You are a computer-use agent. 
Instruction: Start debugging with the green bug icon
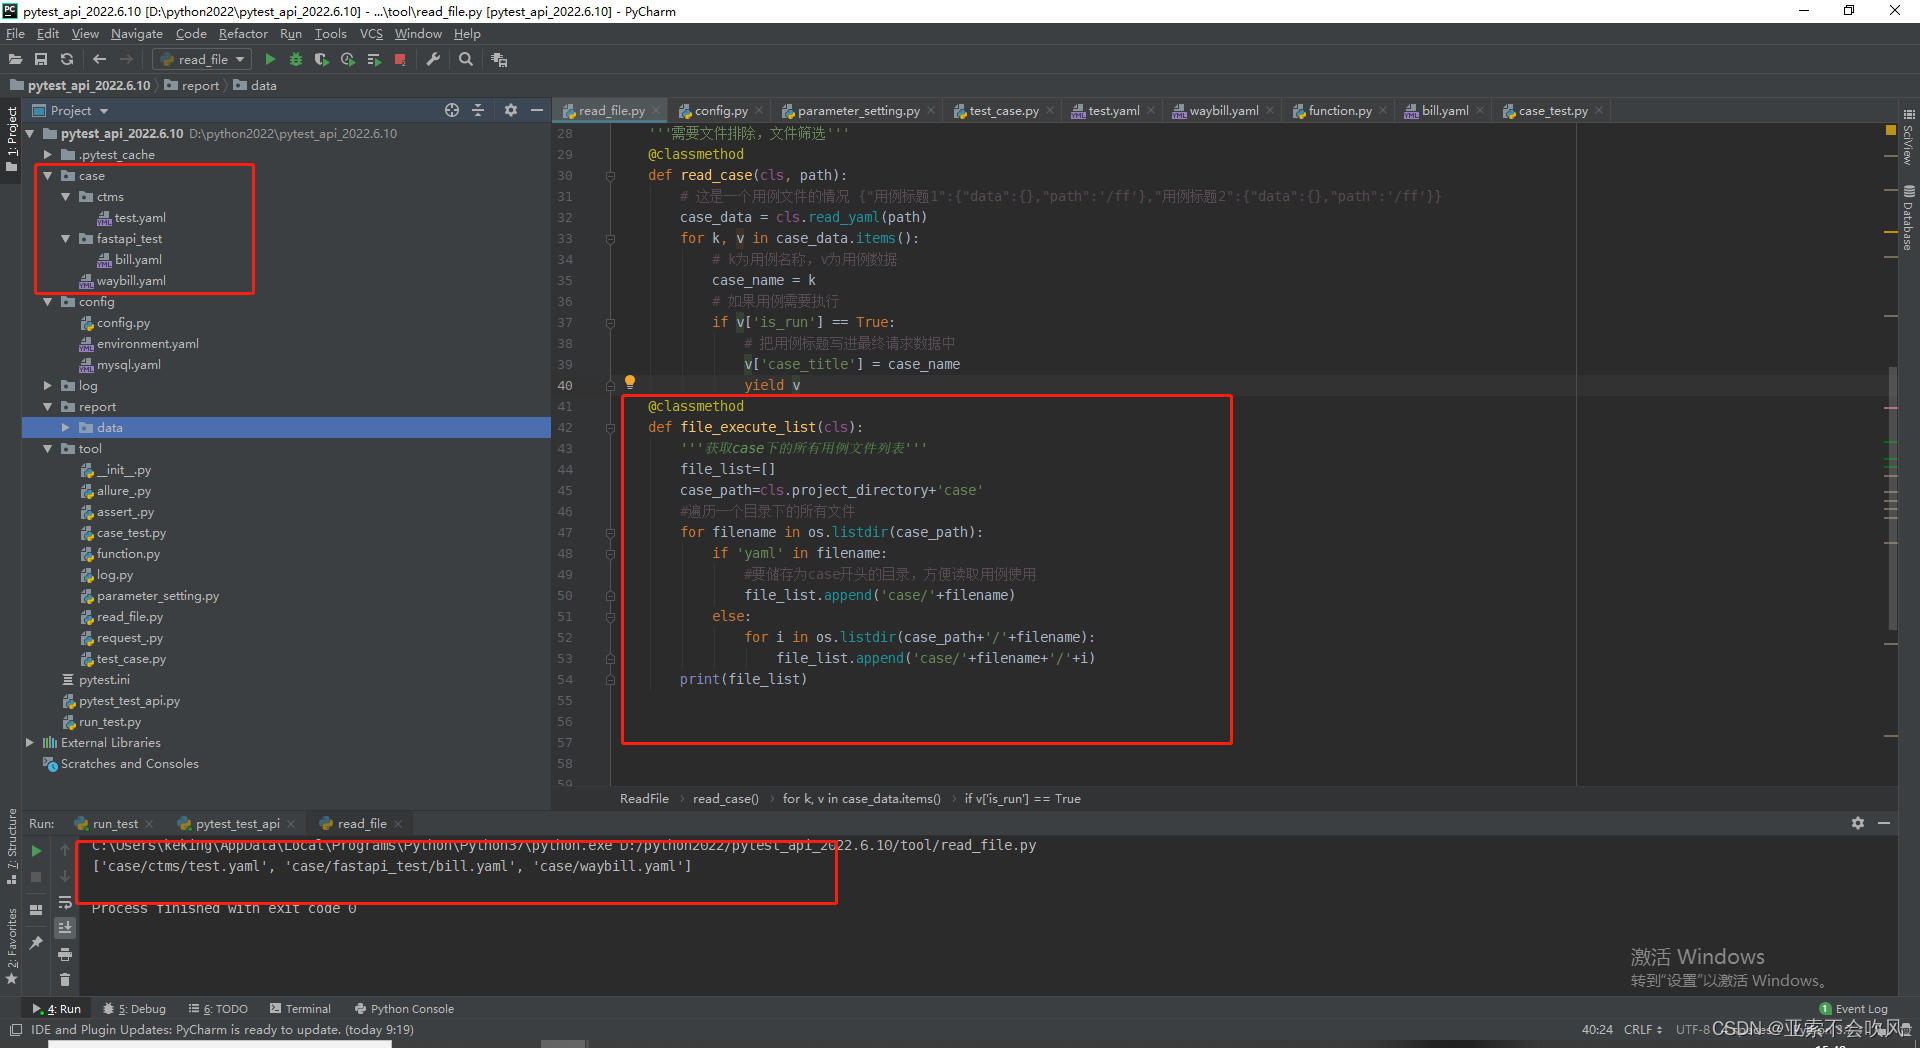296,60
